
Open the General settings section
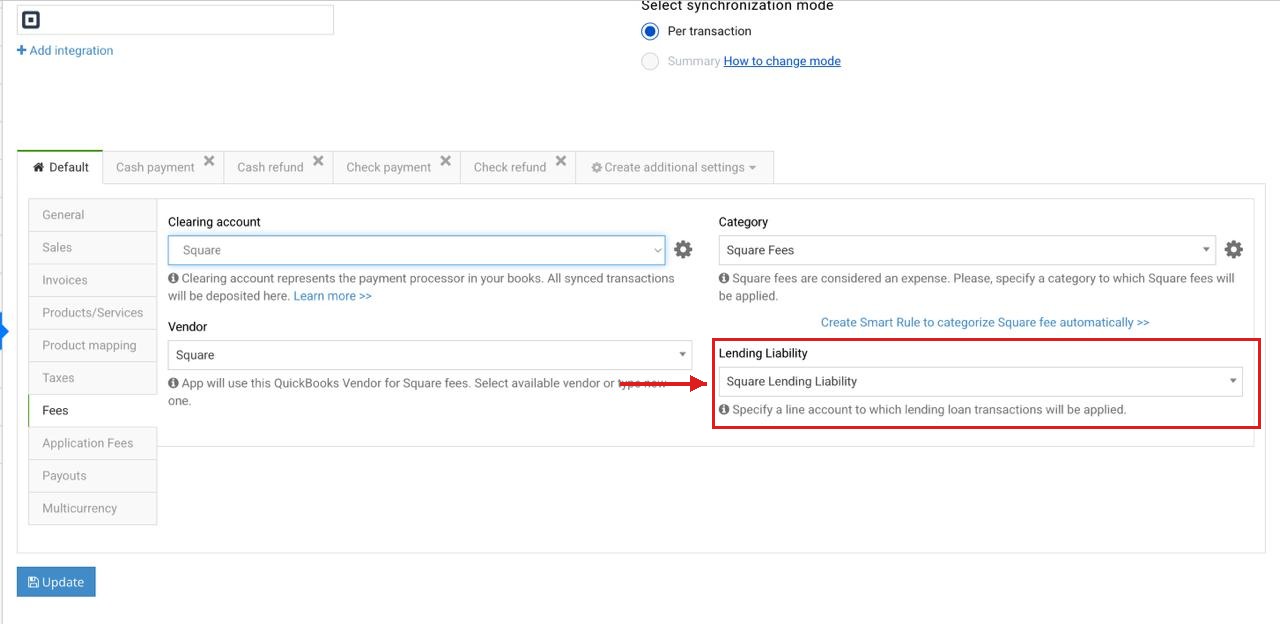click(93, 215)
